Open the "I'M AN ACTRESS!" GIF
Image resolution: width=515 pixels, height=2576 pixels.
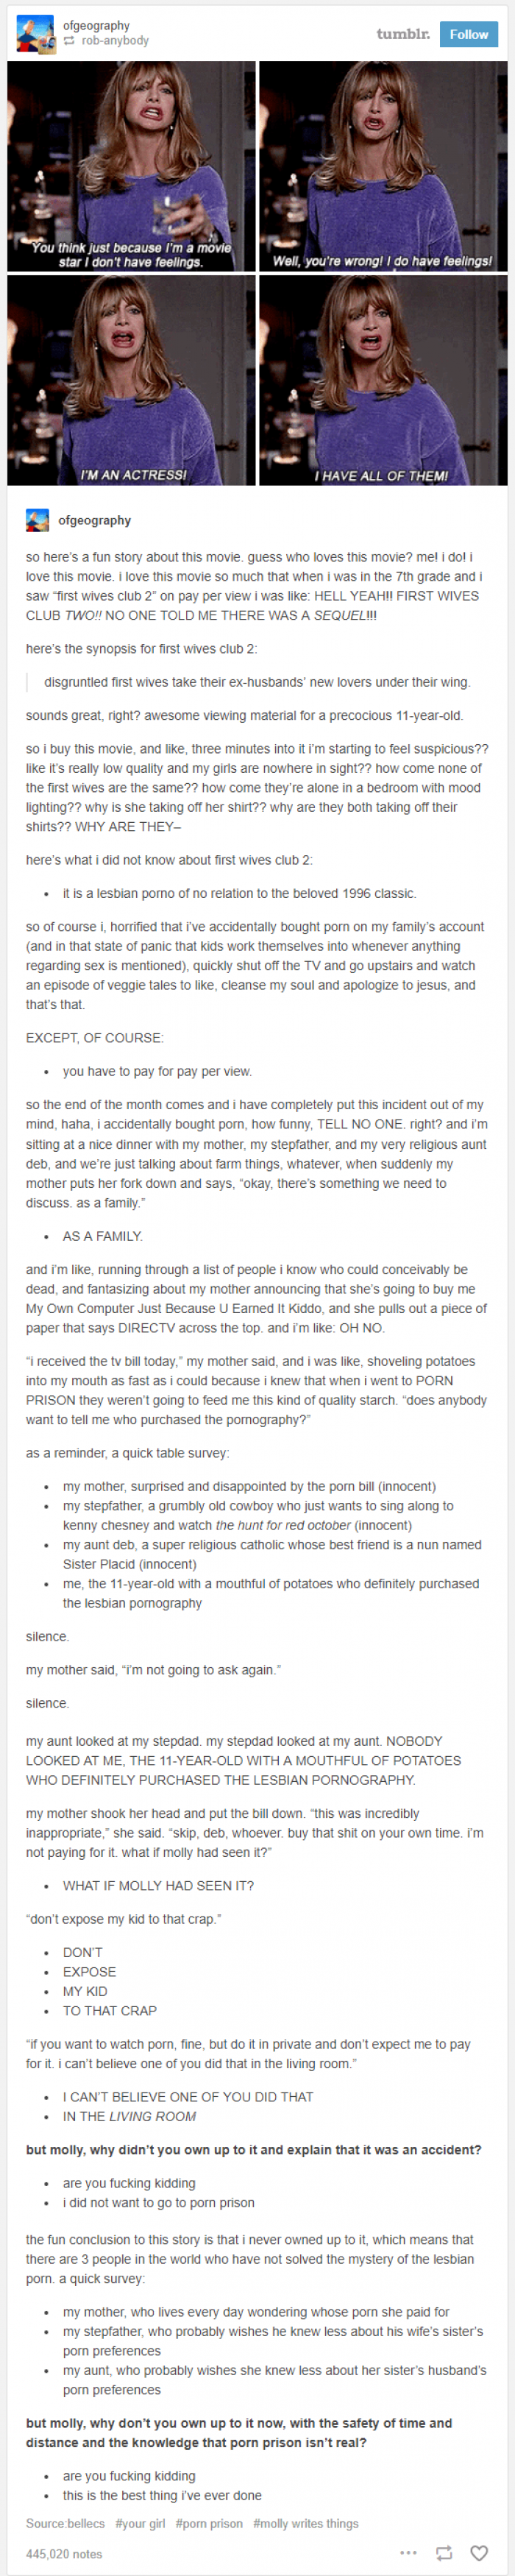(x=131, y=380)
